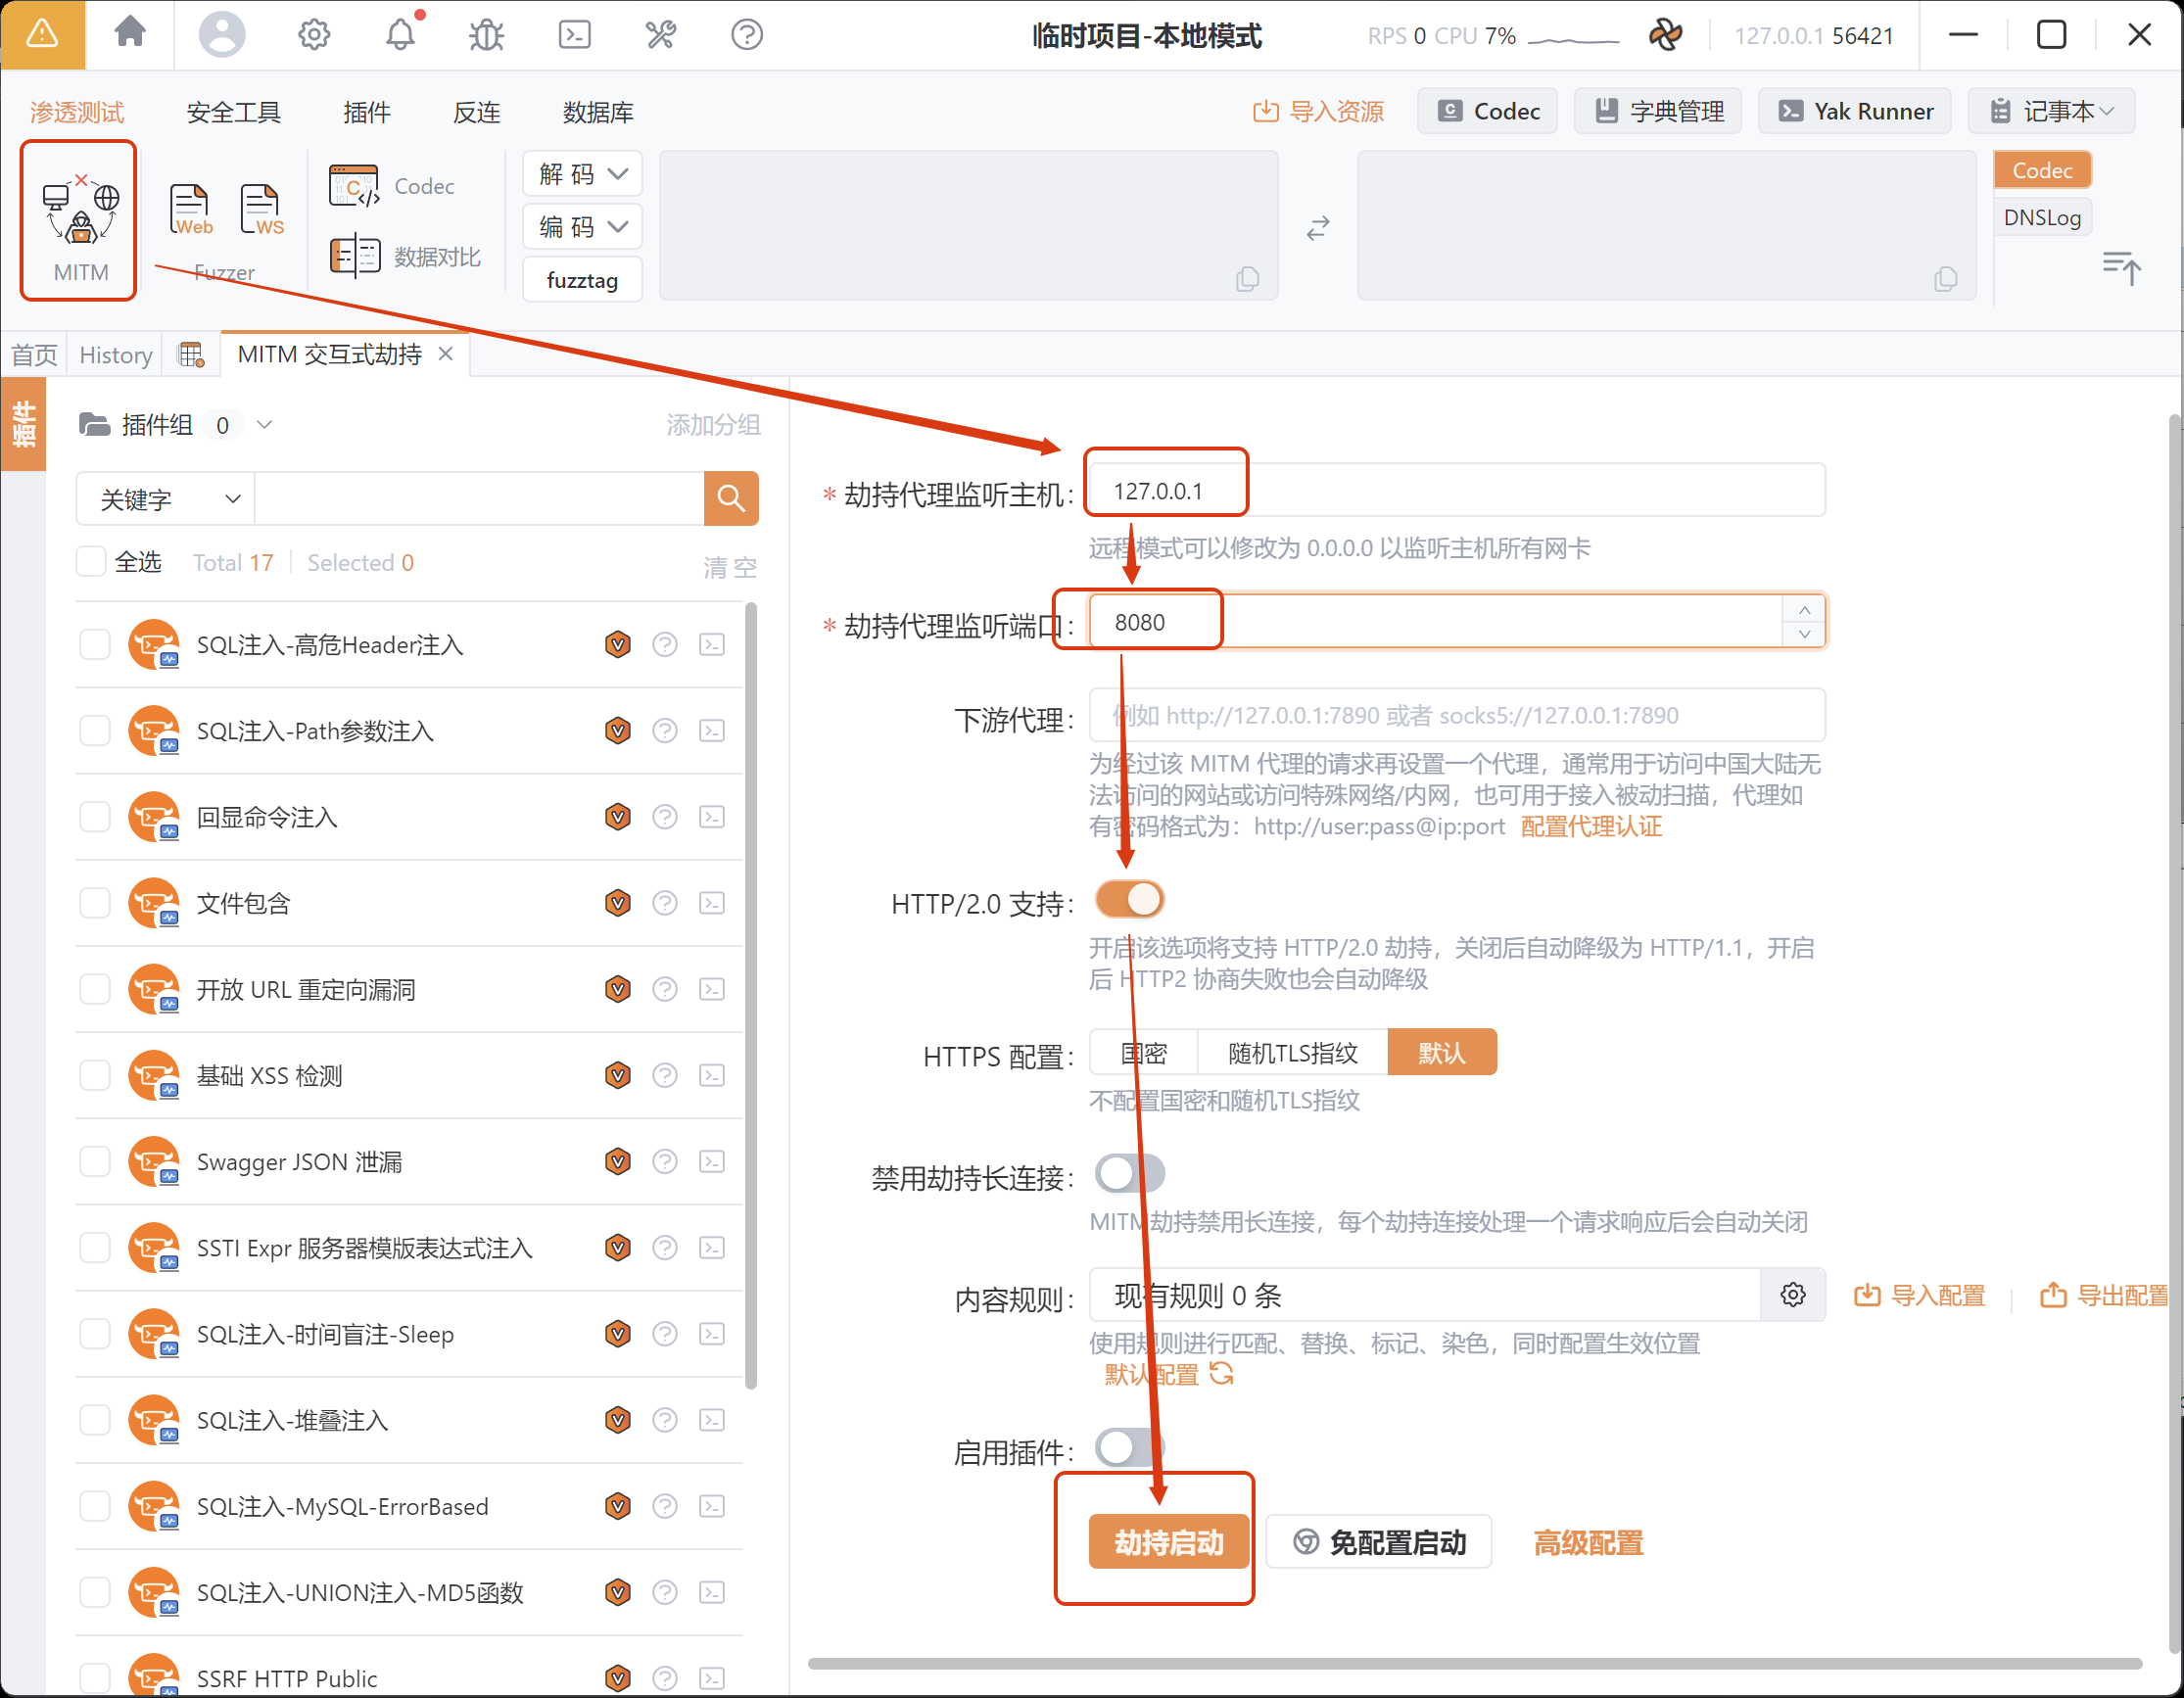
Task: Select 随机TLS指纹 HTTPS config option
Action: [1292, 1052]
